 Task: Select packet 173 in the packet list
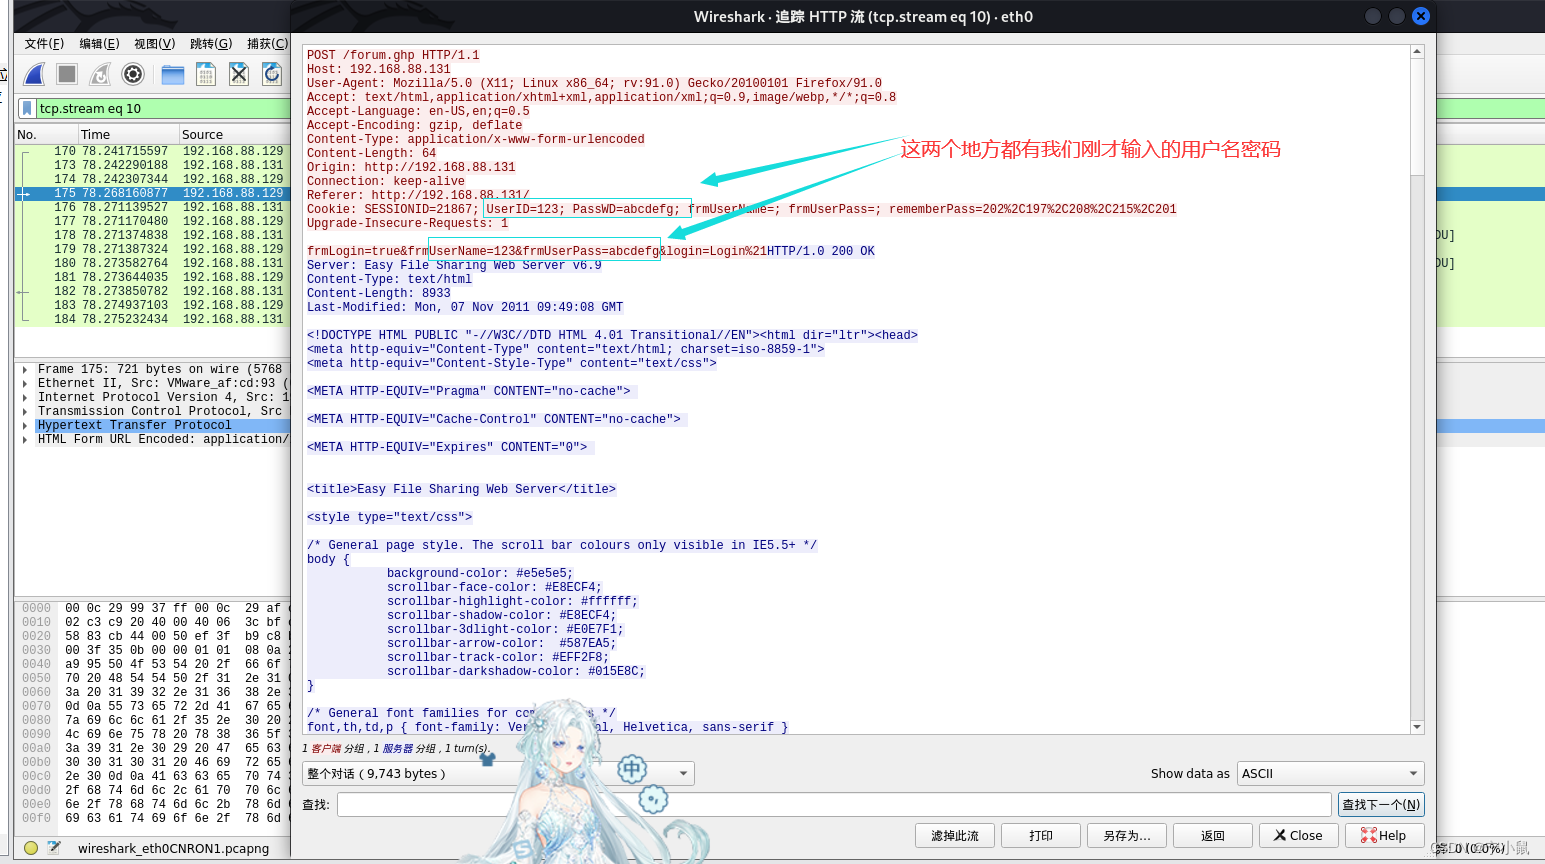pos(152,165)
